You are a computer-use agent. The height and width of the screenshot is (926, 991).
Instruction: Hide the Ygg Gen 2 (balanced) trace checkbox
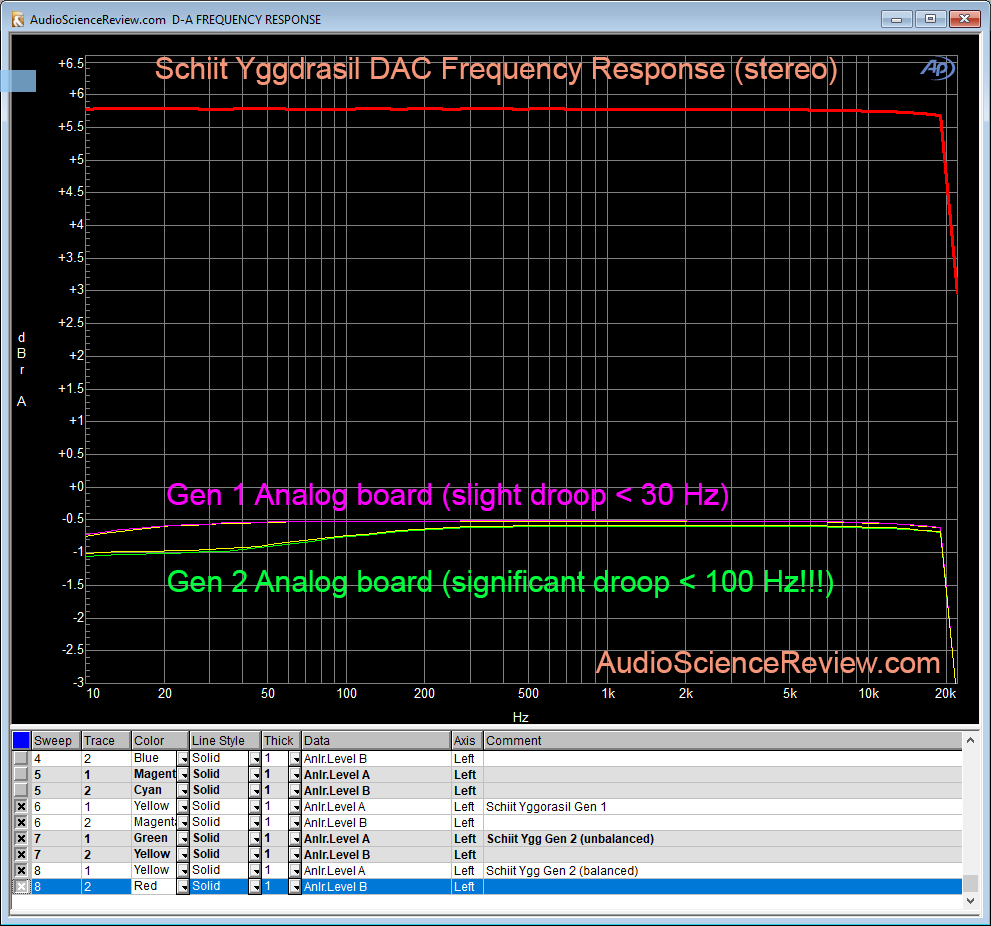(21, 870)
